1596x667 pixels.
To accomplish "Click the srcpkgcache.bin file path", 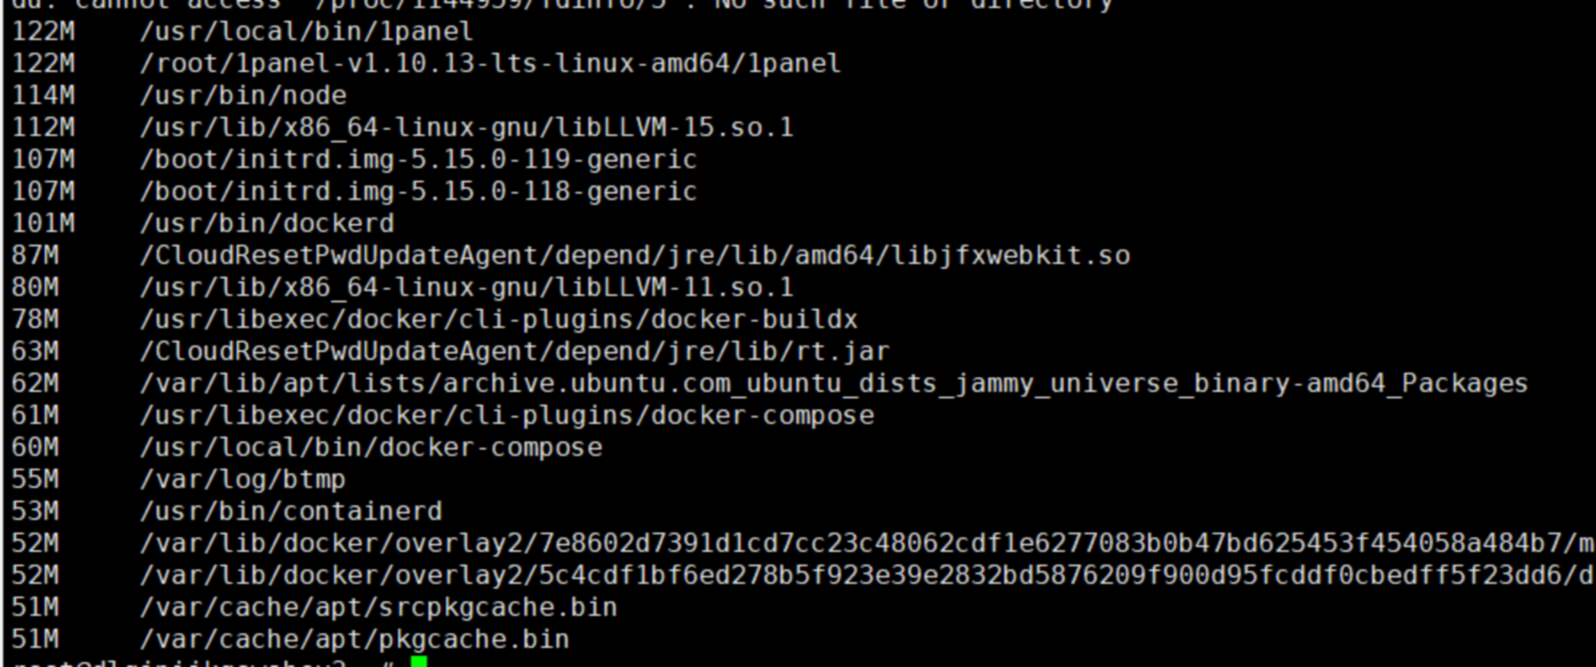I will (378, 607).
